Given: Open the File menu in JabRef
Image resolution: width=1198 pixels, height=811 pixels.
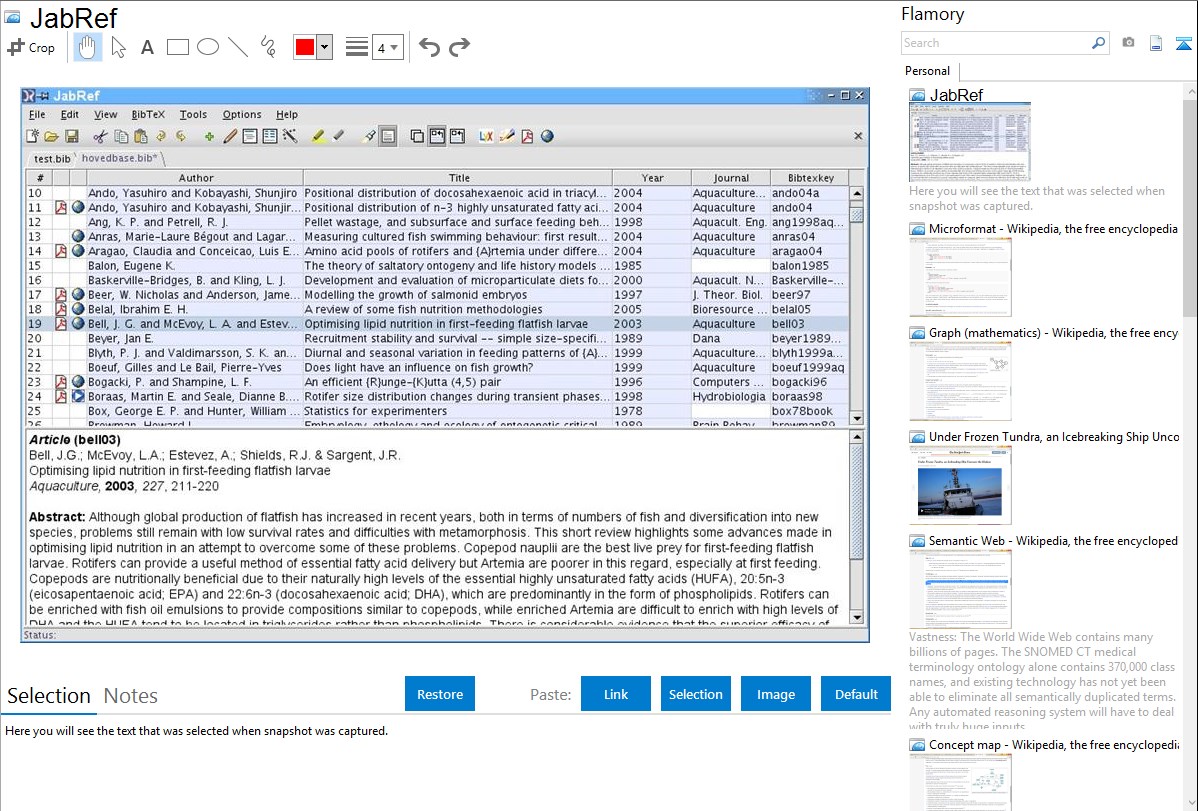Looking at the screenshot, I should pyautogui.click(x=37, y=115).
